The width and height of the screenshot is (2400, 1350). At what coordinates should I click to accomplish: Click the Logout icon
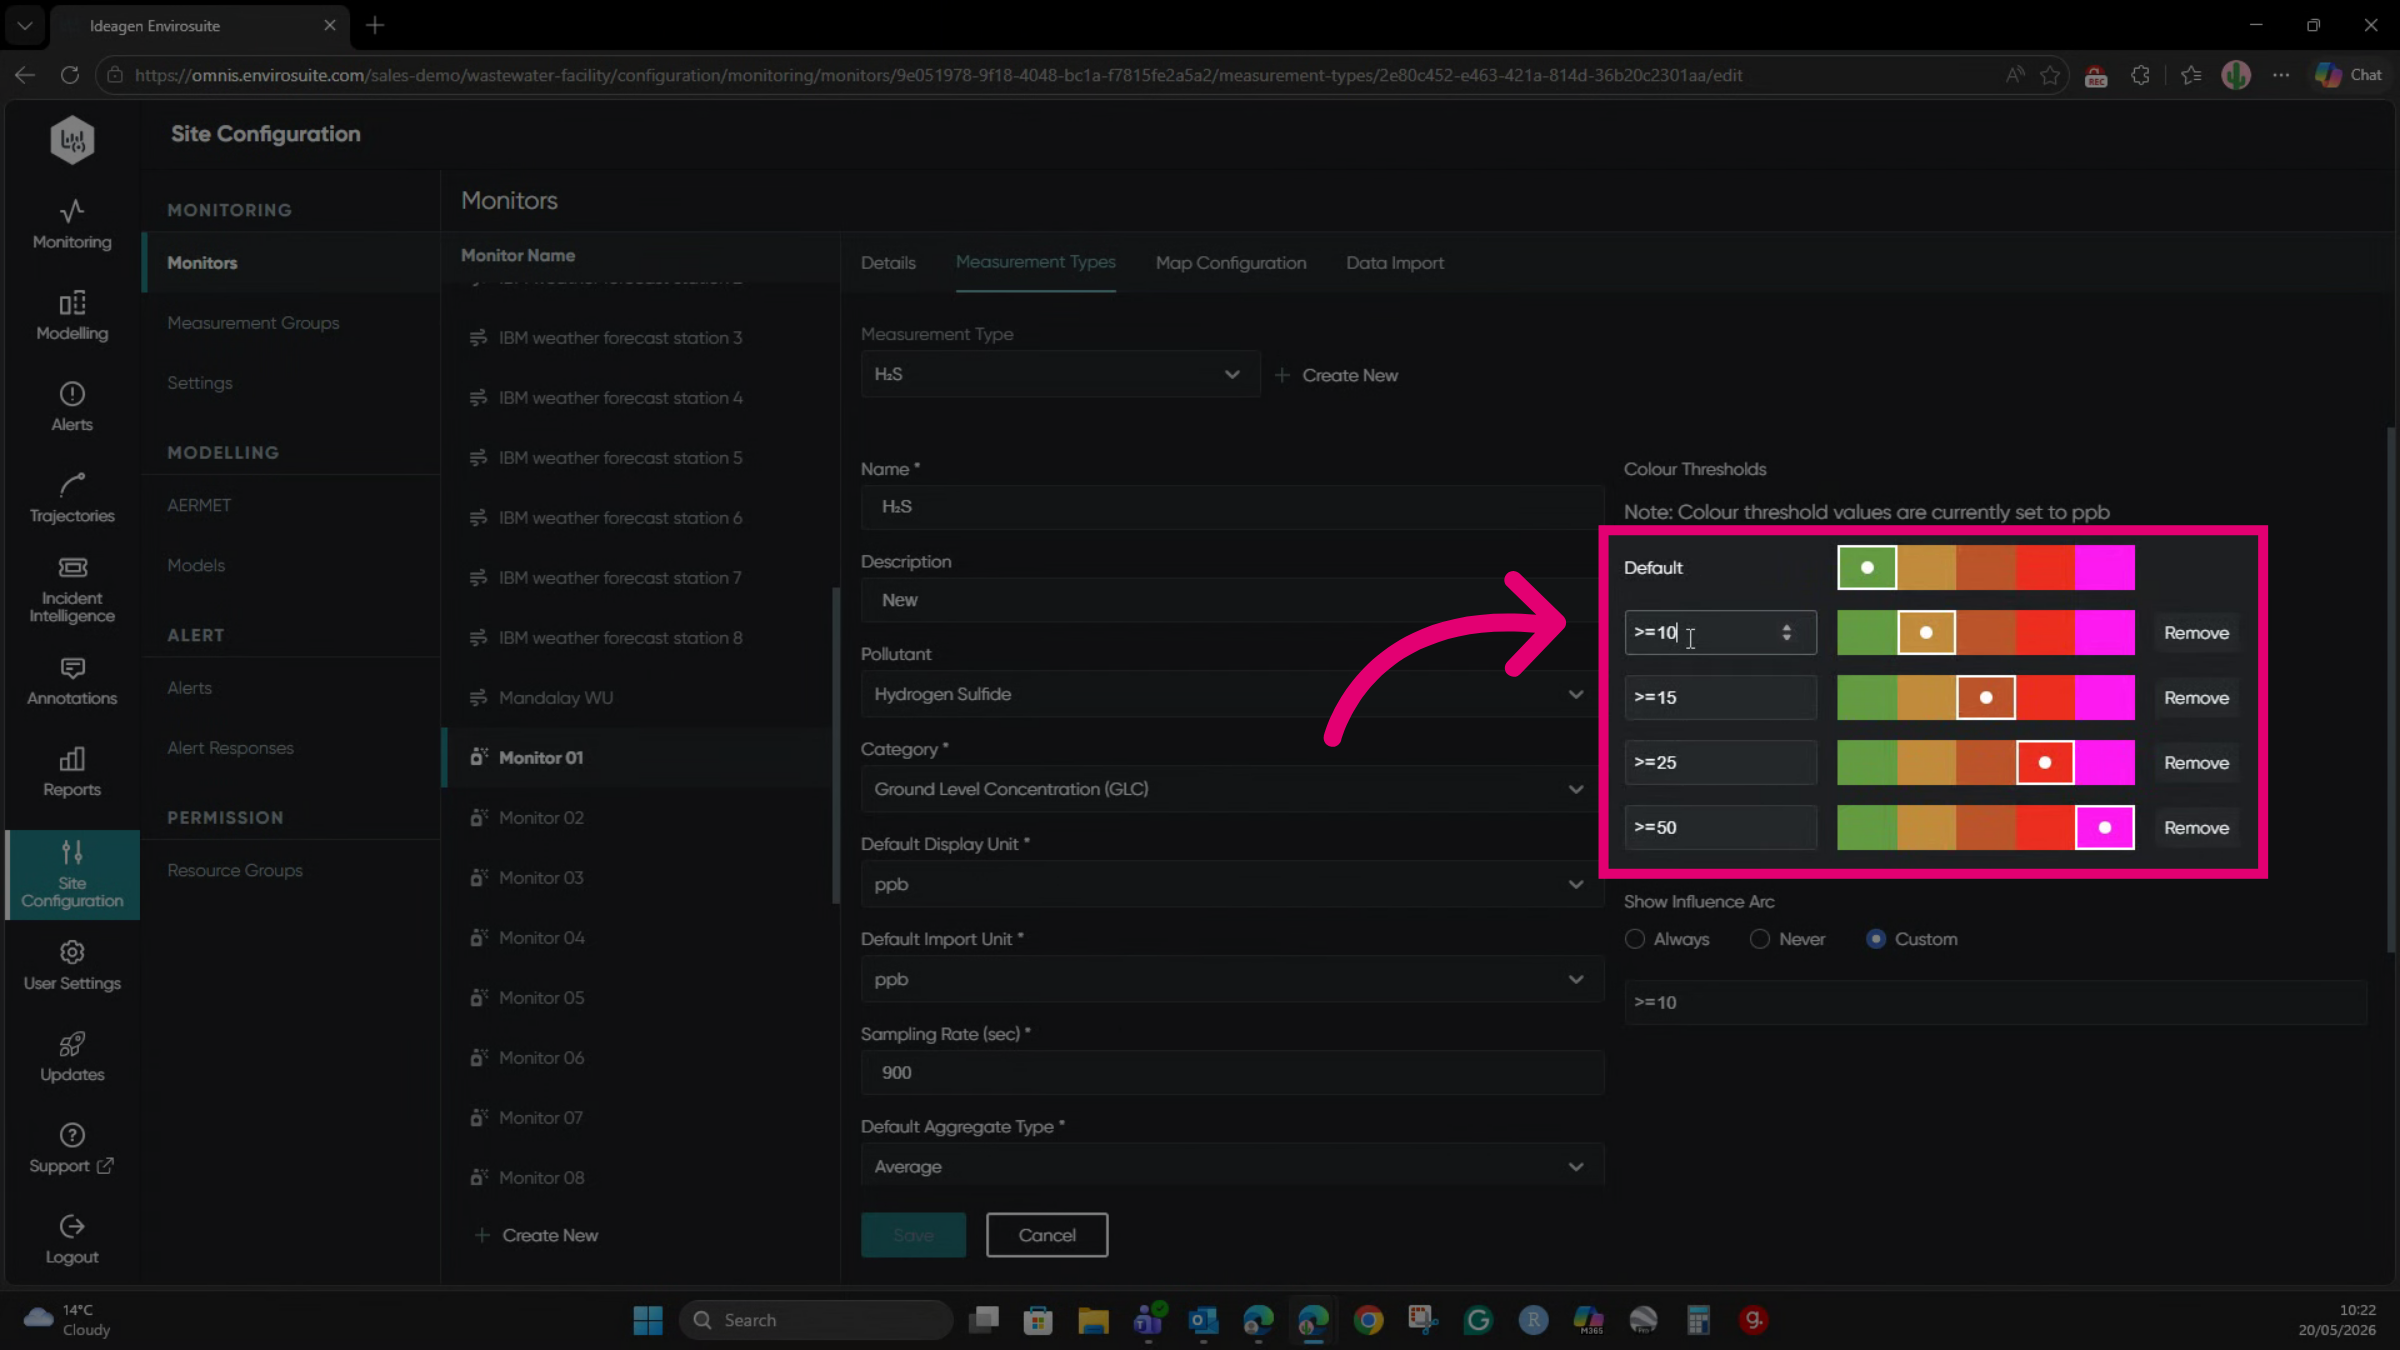[72, 1239]
